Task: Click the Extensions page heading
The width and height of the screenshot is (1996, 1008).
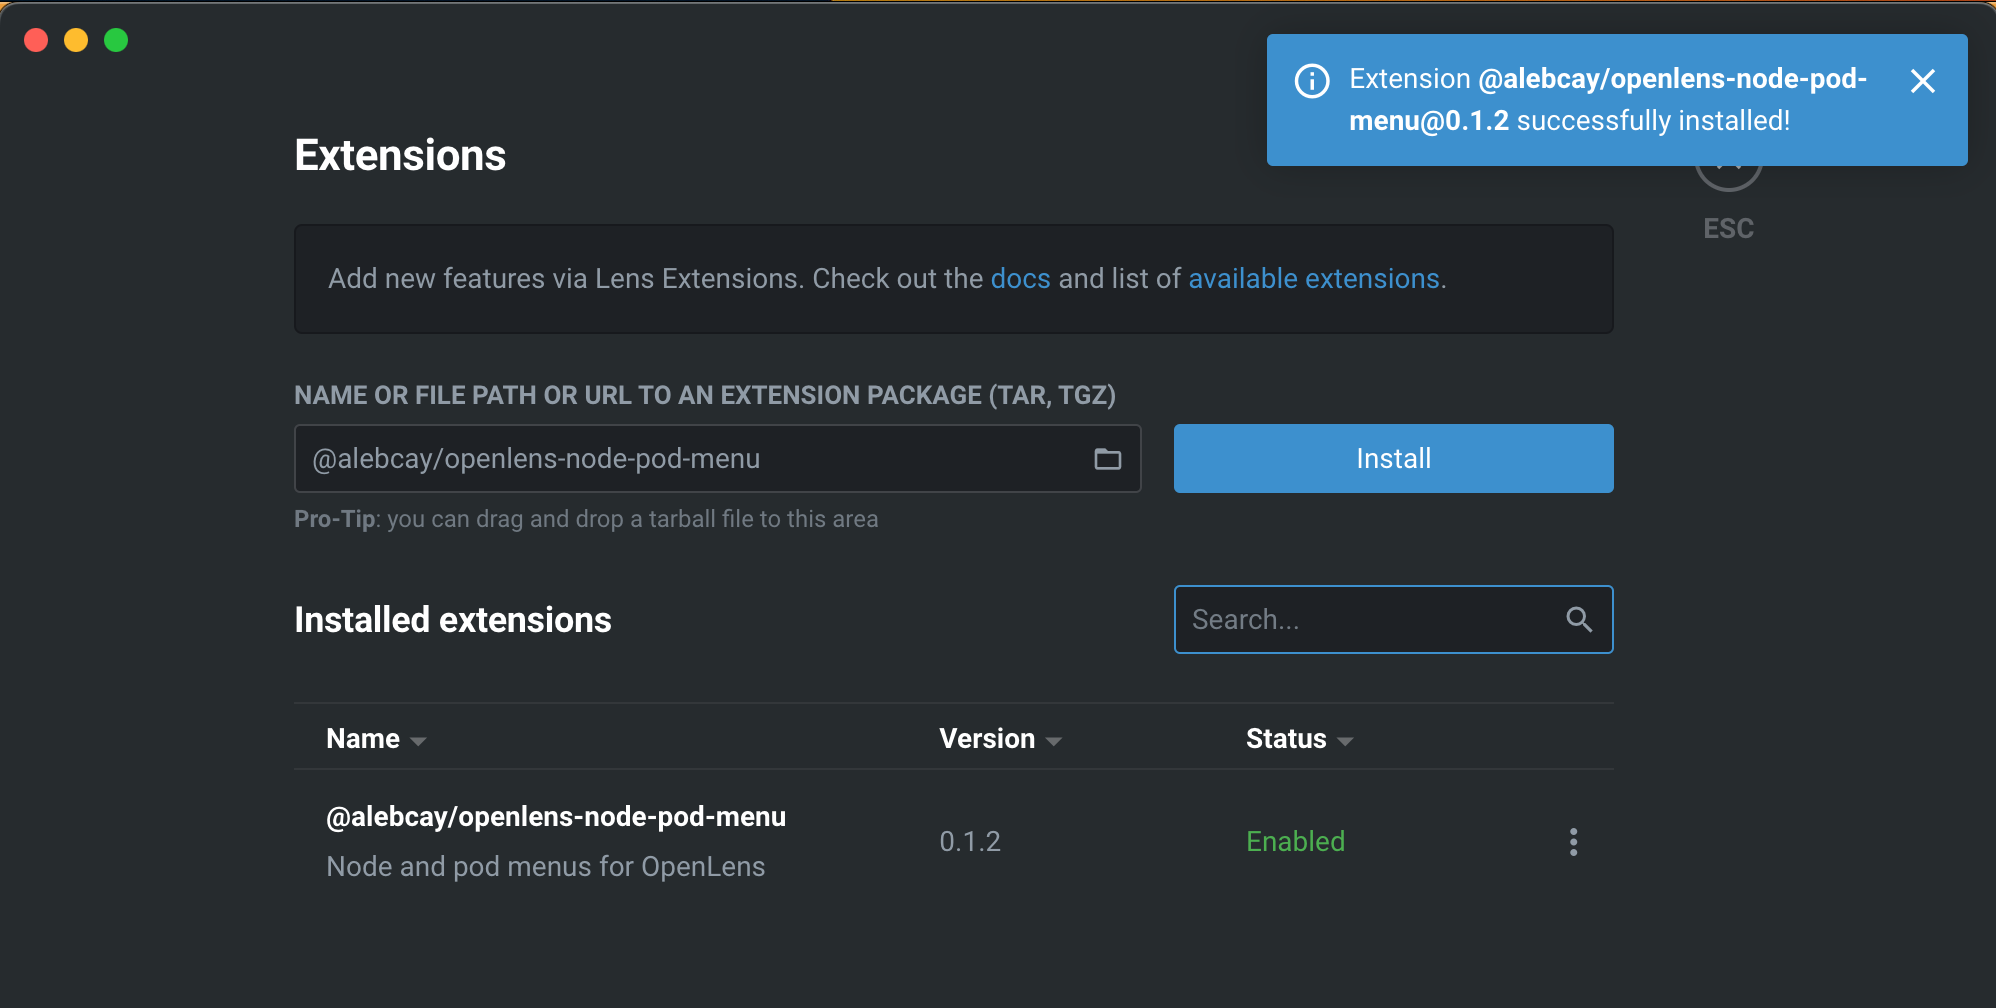Action: pyautogui.click(x=400, y=156)
